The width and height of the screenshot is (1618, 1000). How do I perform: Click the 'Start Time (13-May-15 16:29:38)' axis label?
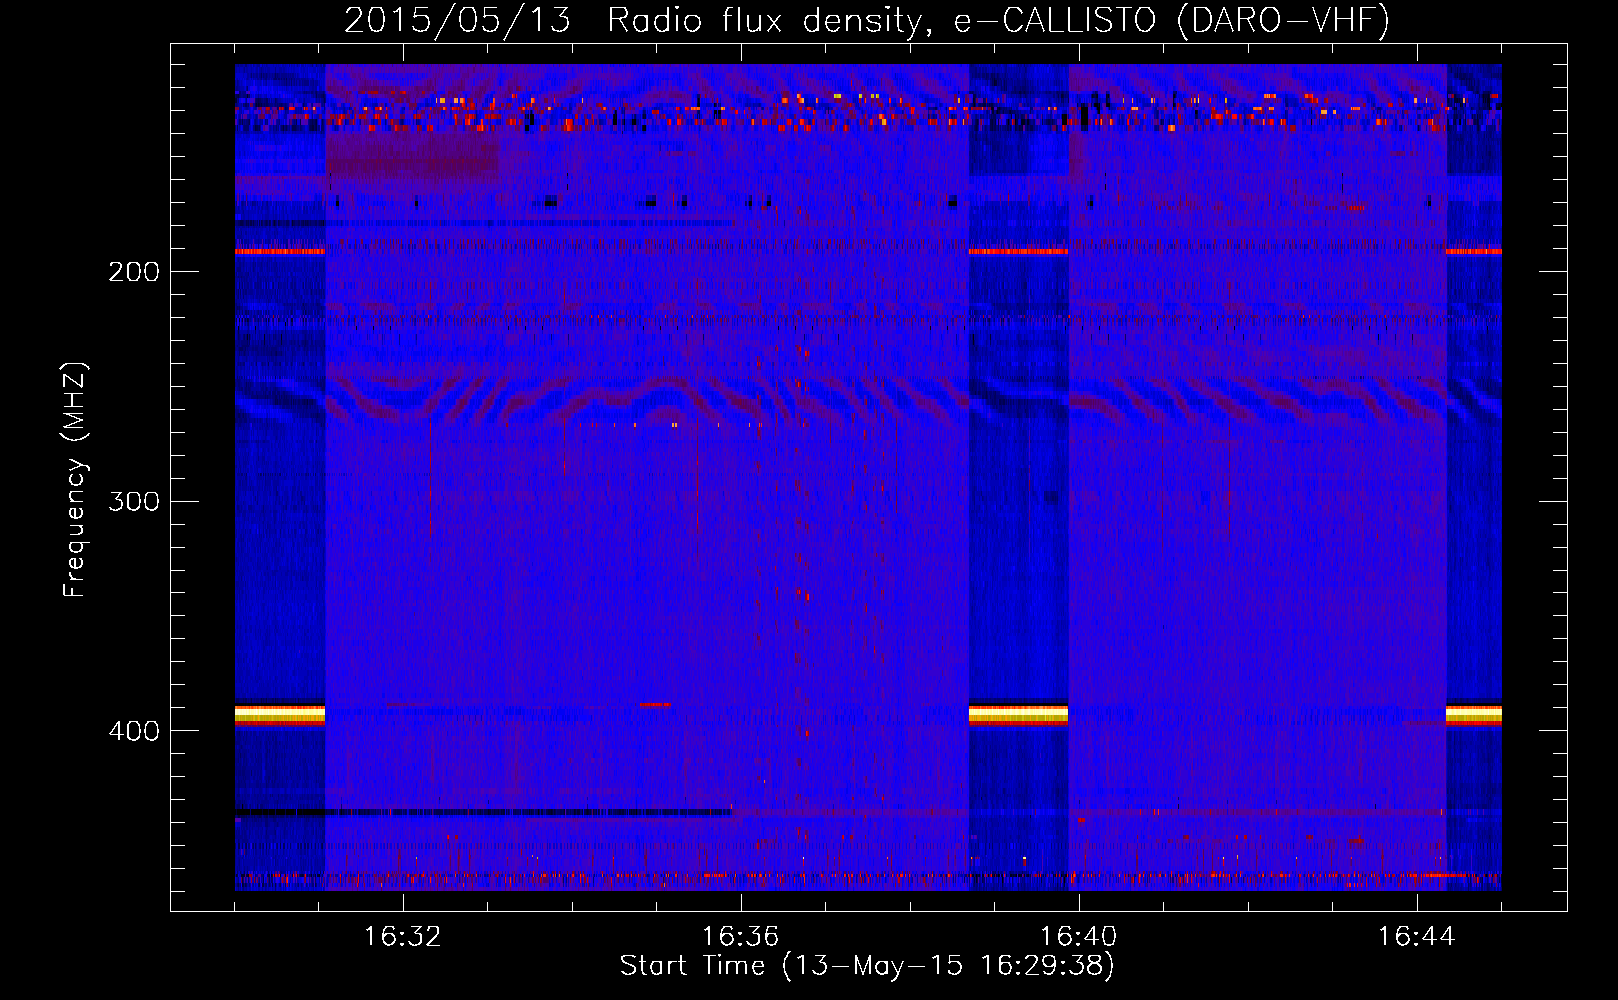(x=867, y=966)
